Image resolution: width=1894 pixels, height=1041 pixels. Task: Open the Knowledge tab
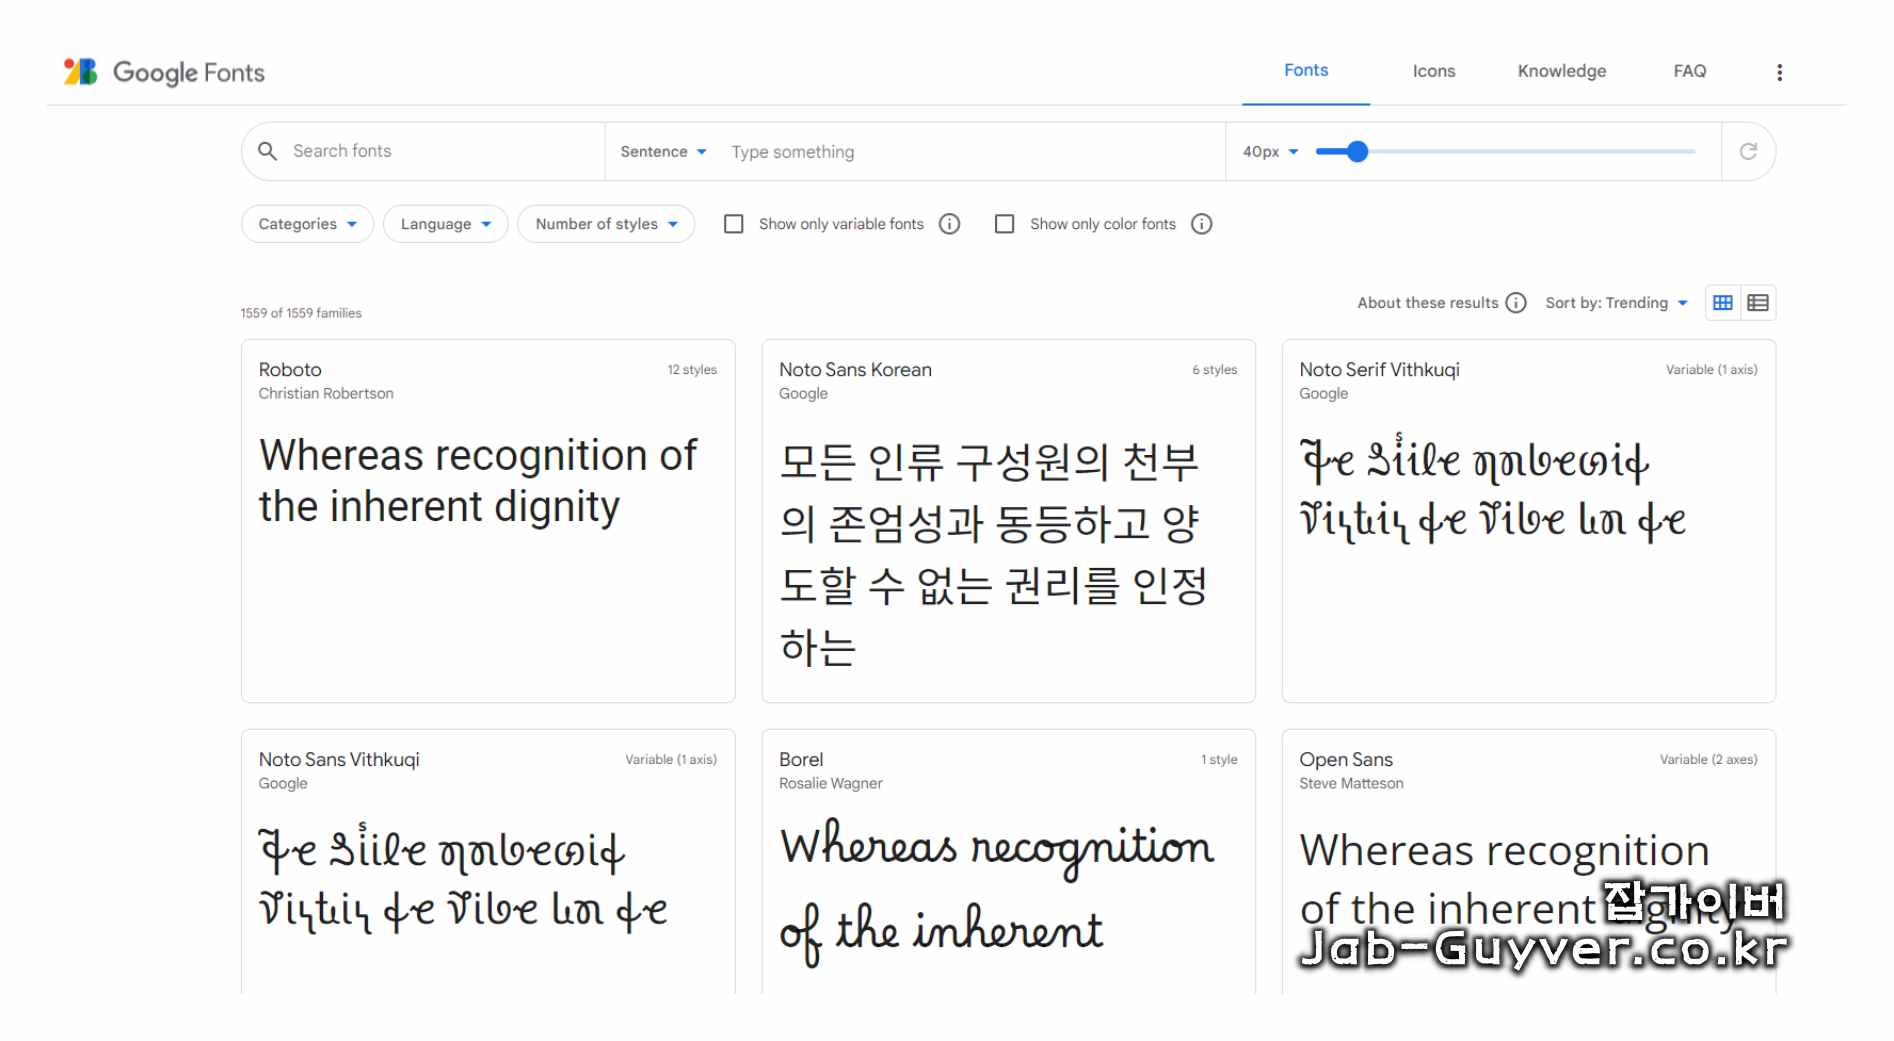click(x=1561, y=71)
